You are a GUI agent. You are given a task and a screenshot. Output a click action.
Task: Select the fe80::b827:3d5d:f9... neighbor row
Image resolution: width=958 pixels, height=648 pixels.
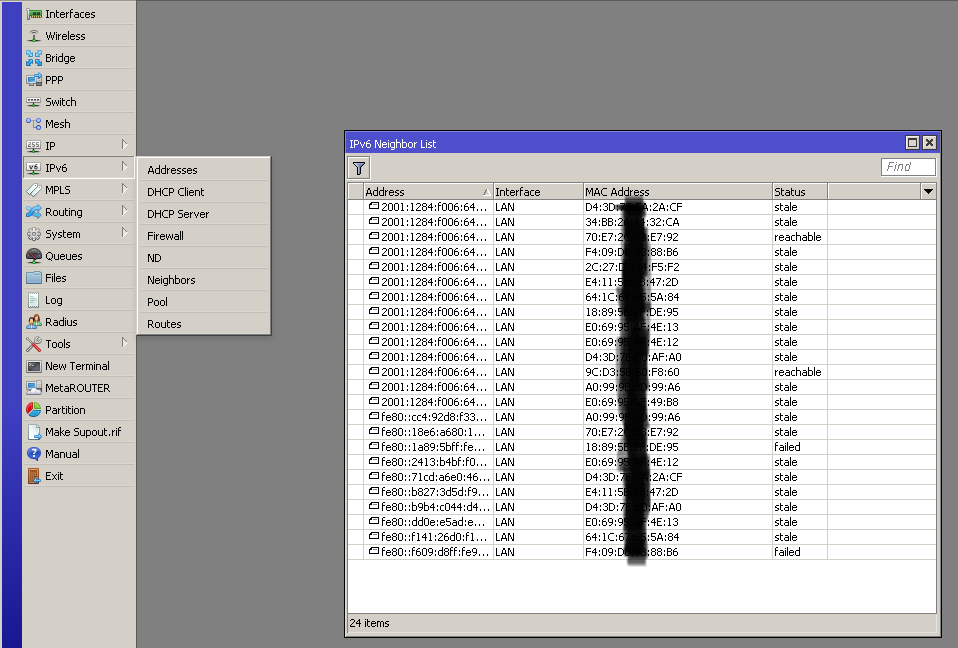(642, 492)
